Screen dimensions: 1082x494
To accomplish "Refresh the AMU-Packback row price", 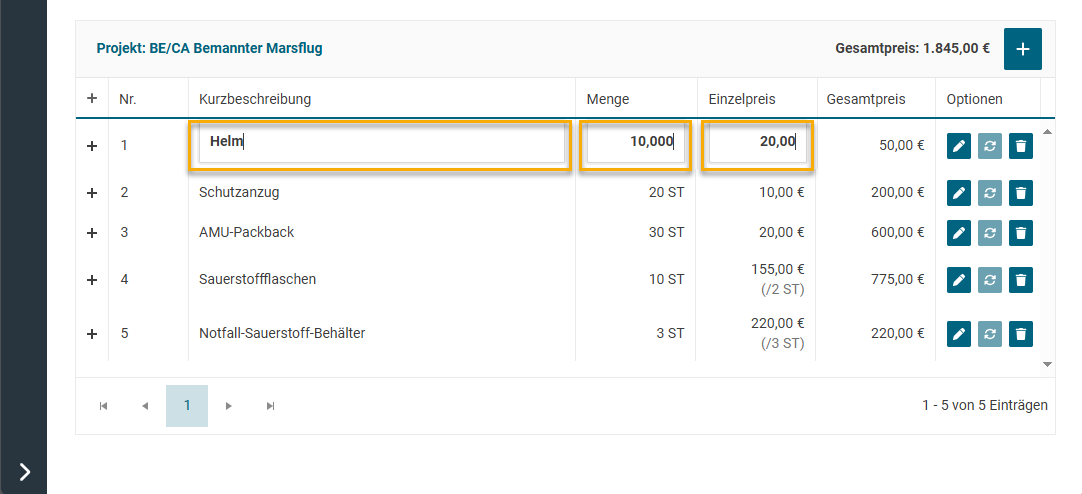I will click(x=989, y=233).
